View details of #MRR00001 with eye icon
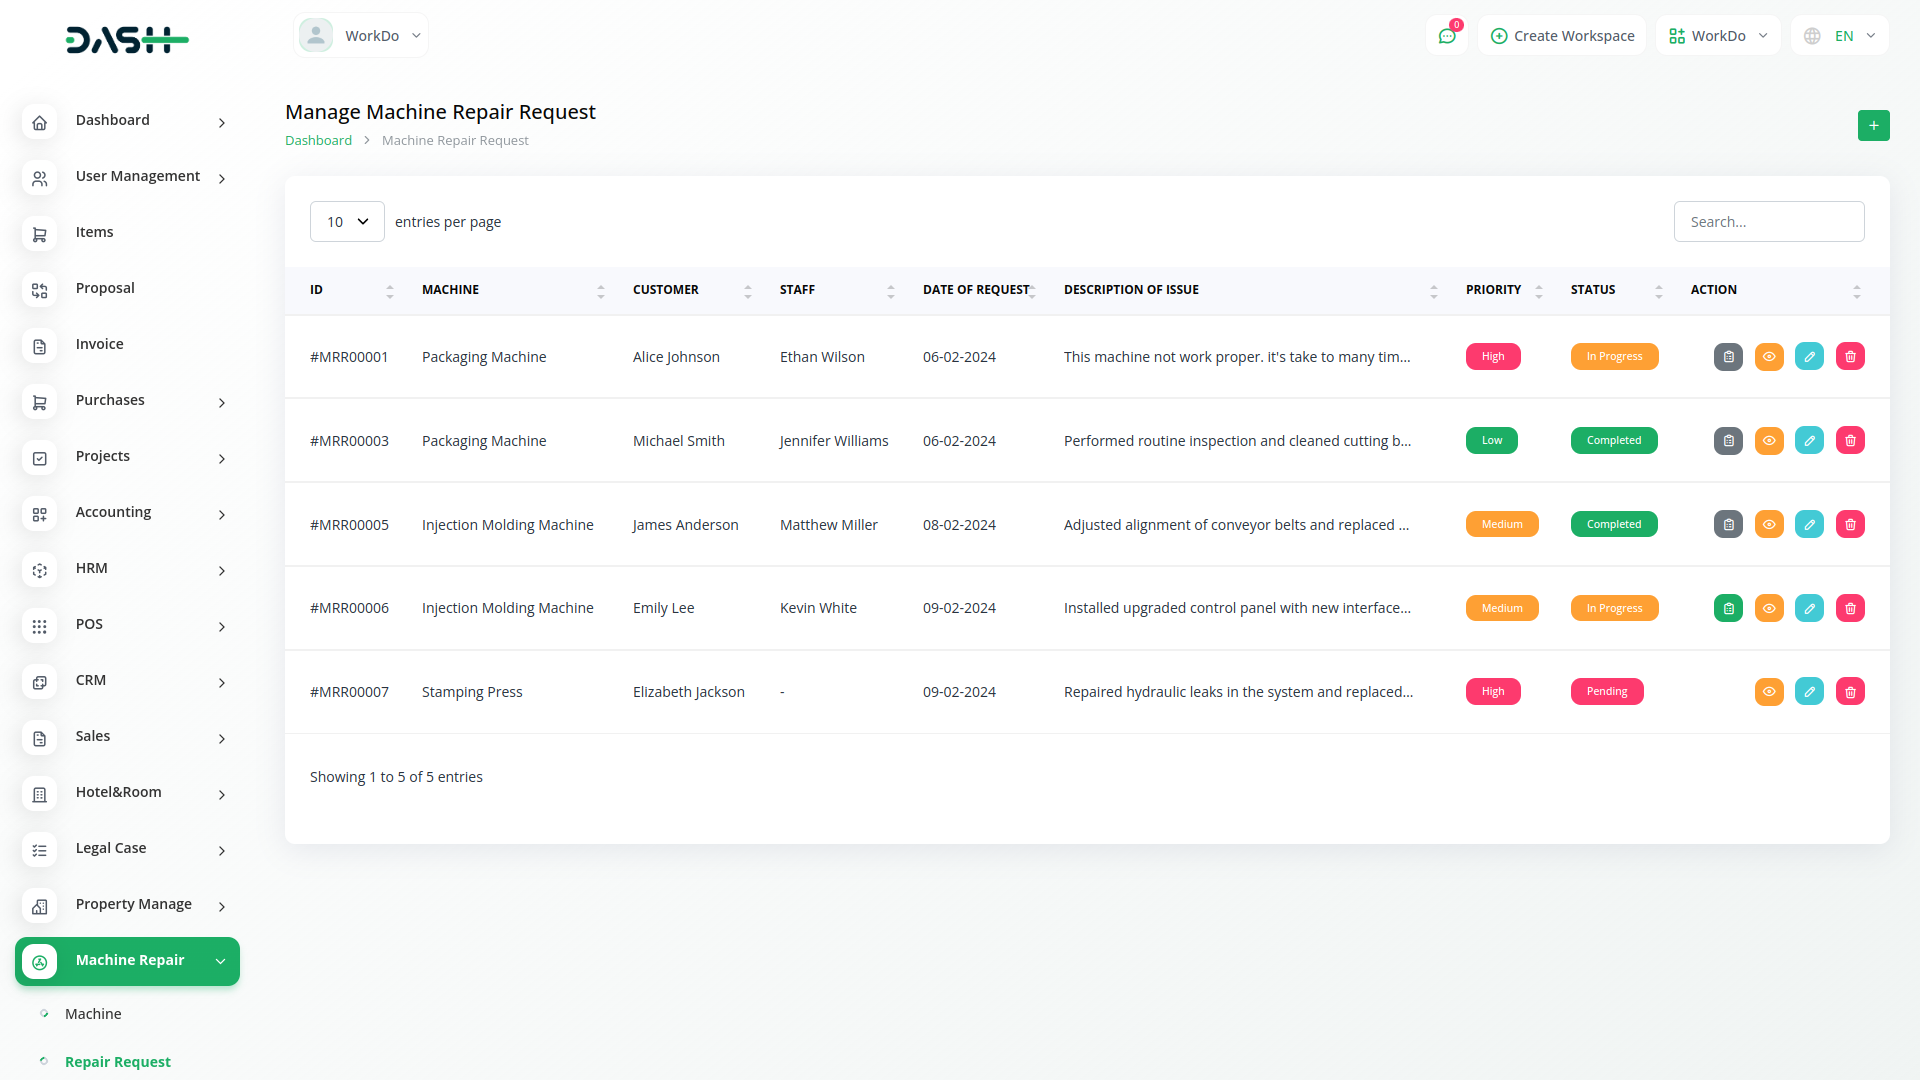This screenshot has height=1080, width=1920. 1769,357
